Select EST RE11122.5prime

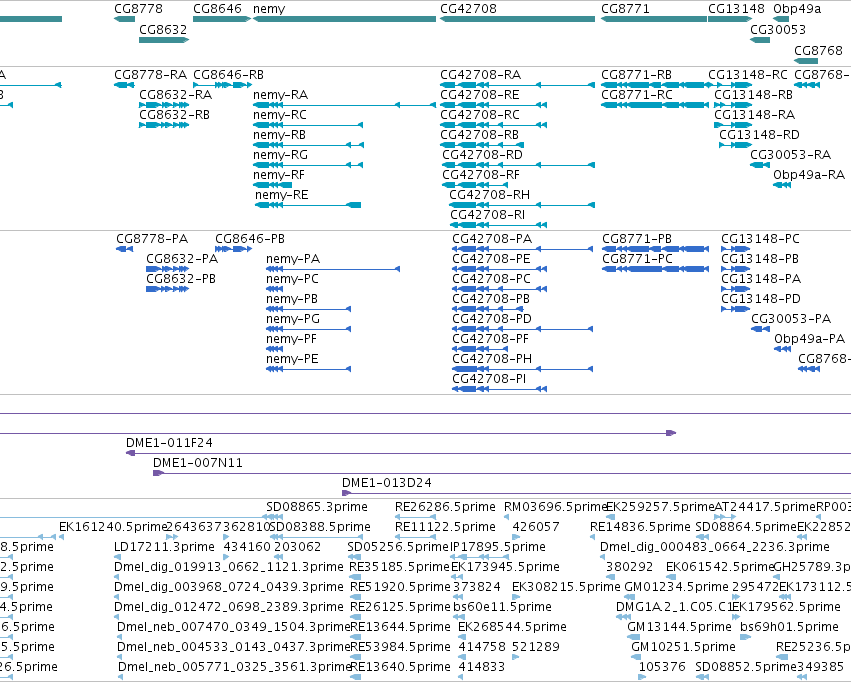coord(445,527)
